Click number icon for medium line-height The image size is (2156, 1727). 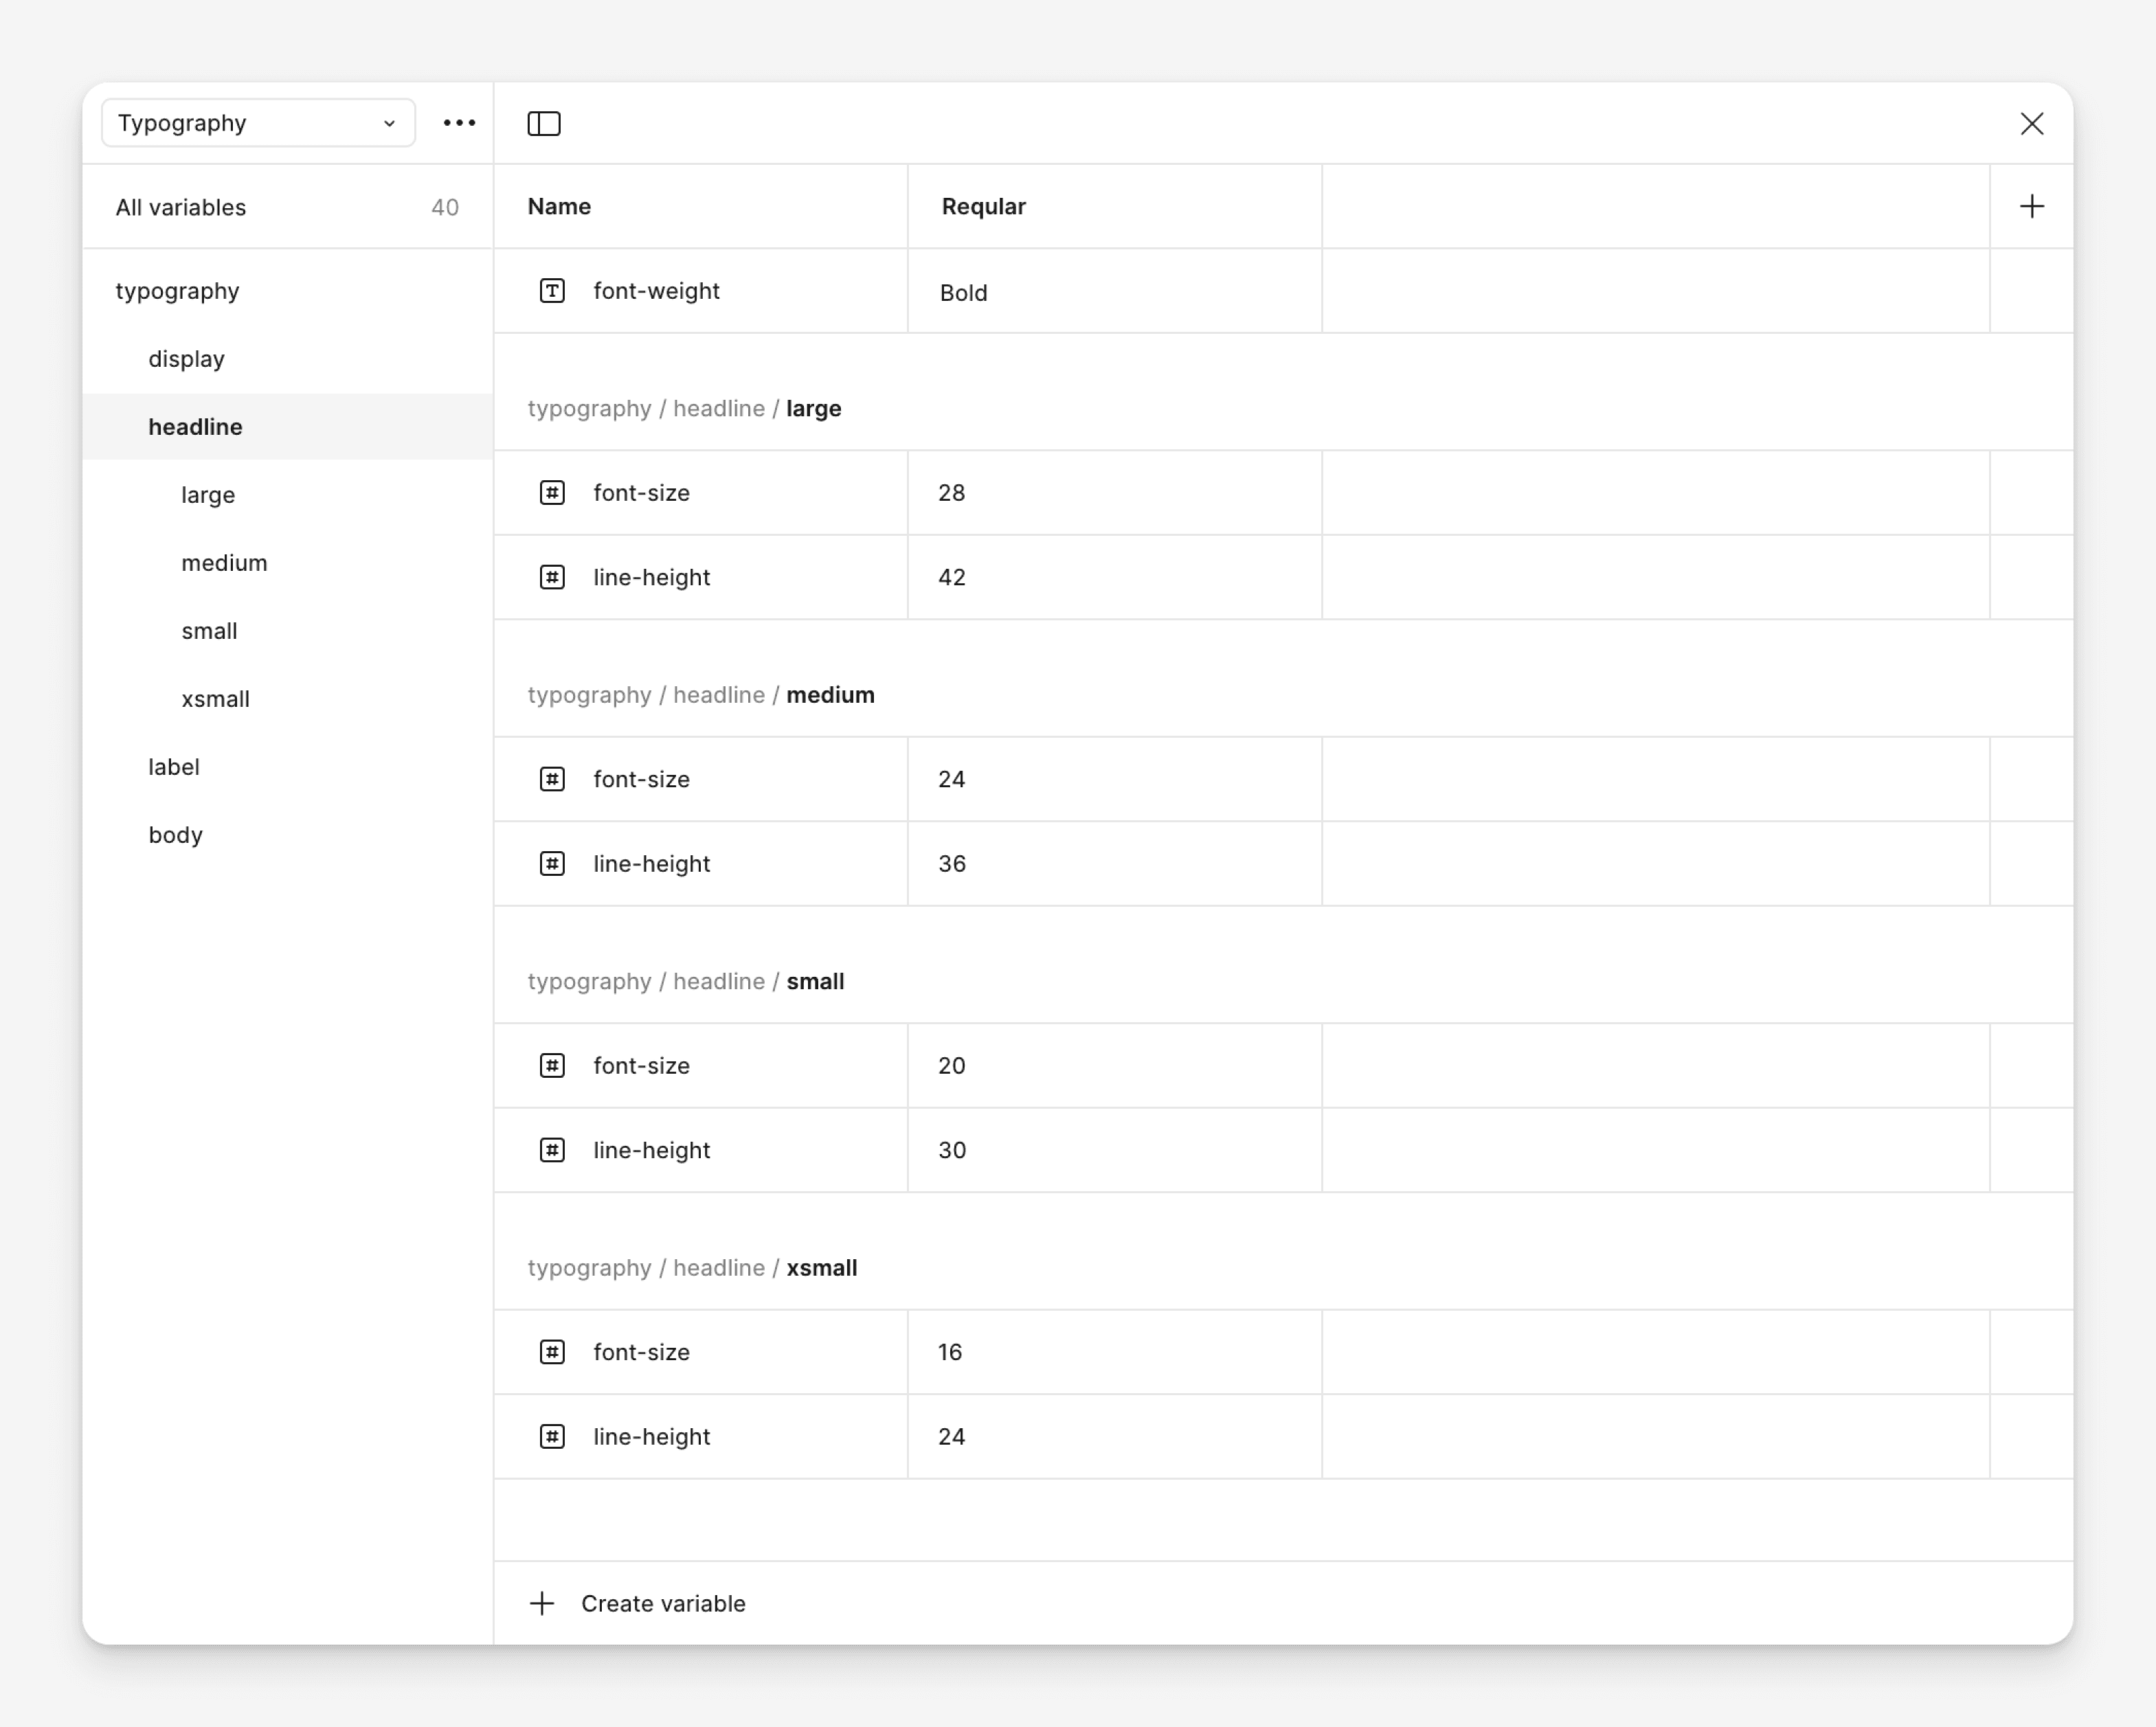click(x=552, y=864)
